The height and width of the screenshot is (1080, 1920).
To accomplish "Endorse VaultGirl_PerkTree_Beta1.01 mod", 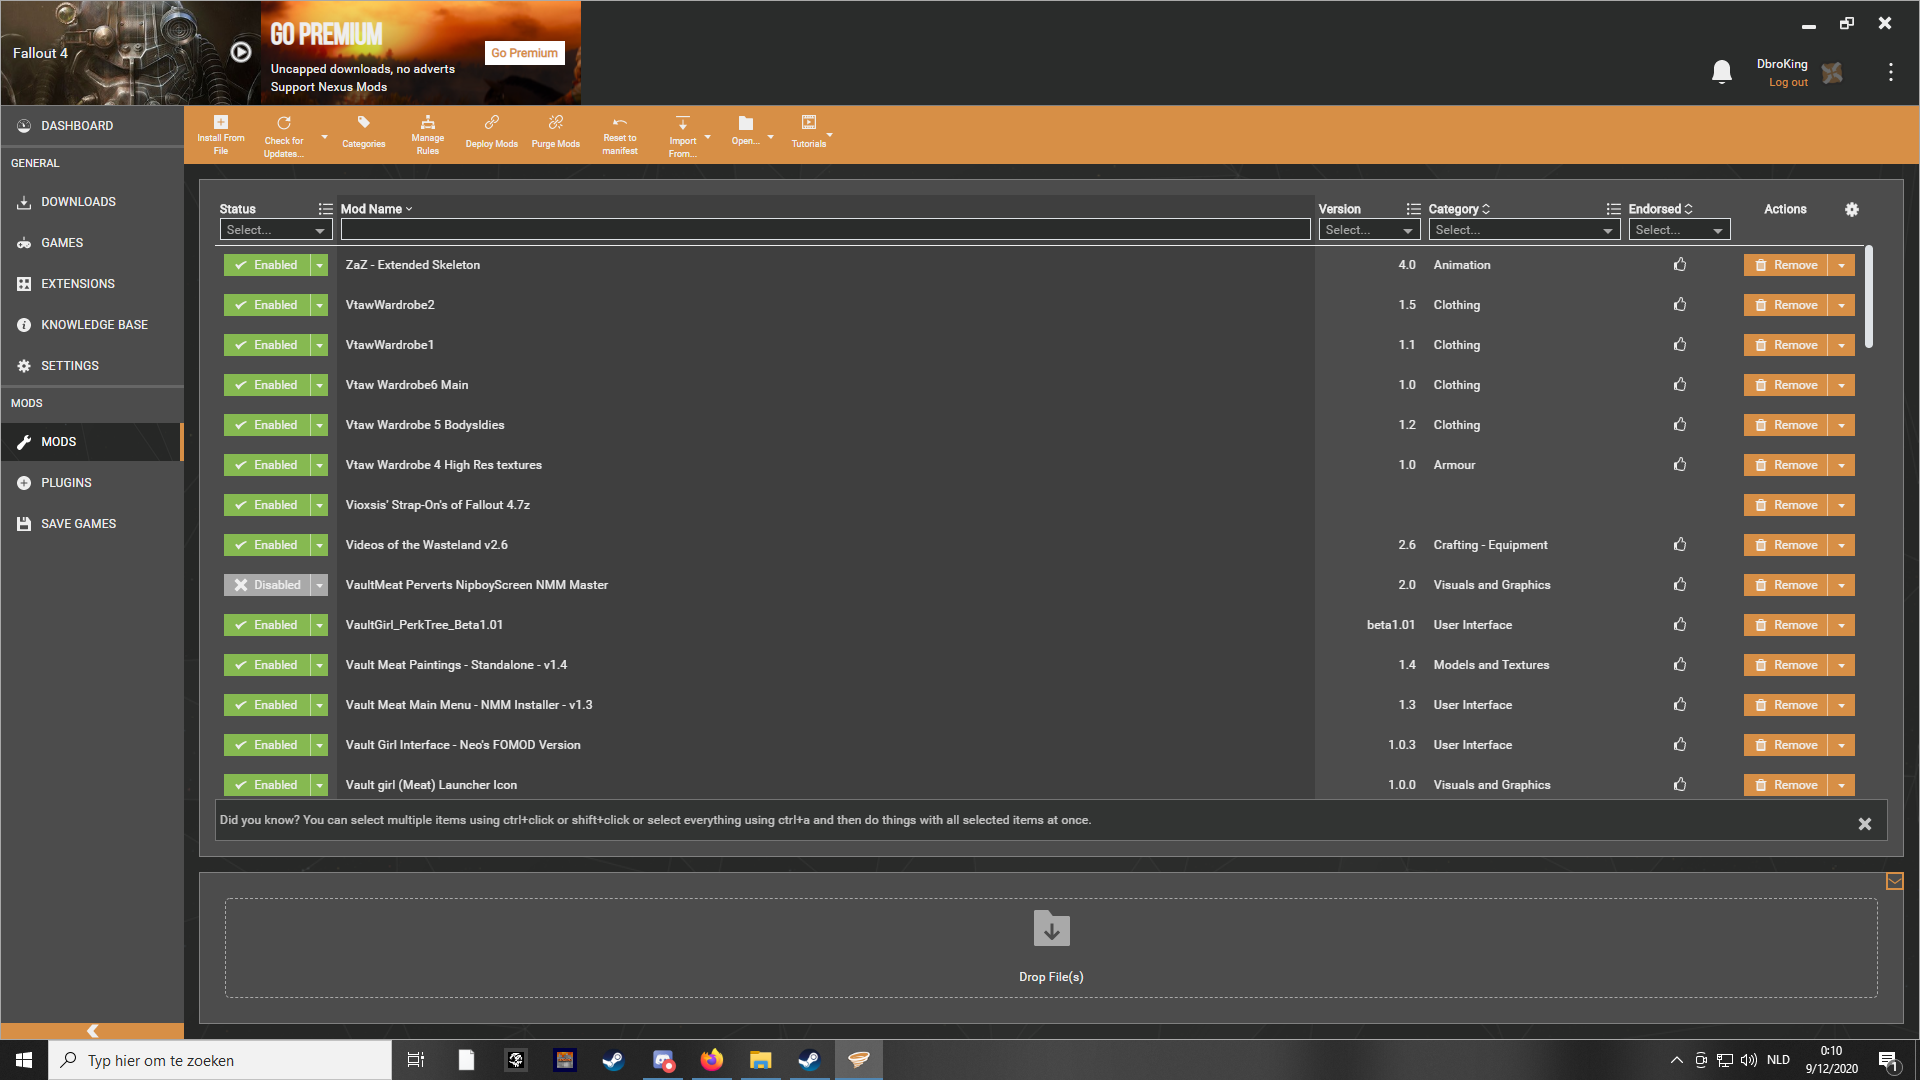I will click(x=1680, y=624).
